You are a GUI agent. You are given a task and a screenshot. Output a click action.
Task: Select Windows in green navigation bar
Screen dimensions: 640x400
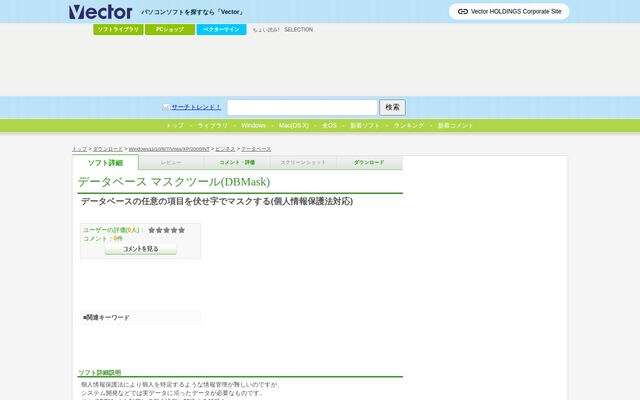click(x=253, y=125)
